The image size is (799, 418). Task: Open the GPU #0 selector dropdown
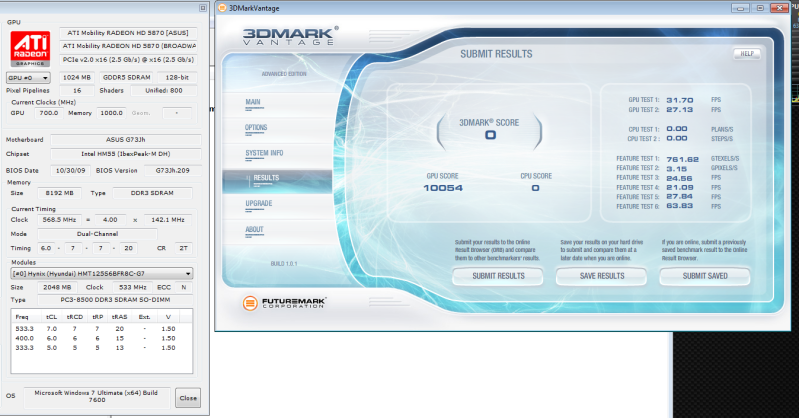click(28, 77)
